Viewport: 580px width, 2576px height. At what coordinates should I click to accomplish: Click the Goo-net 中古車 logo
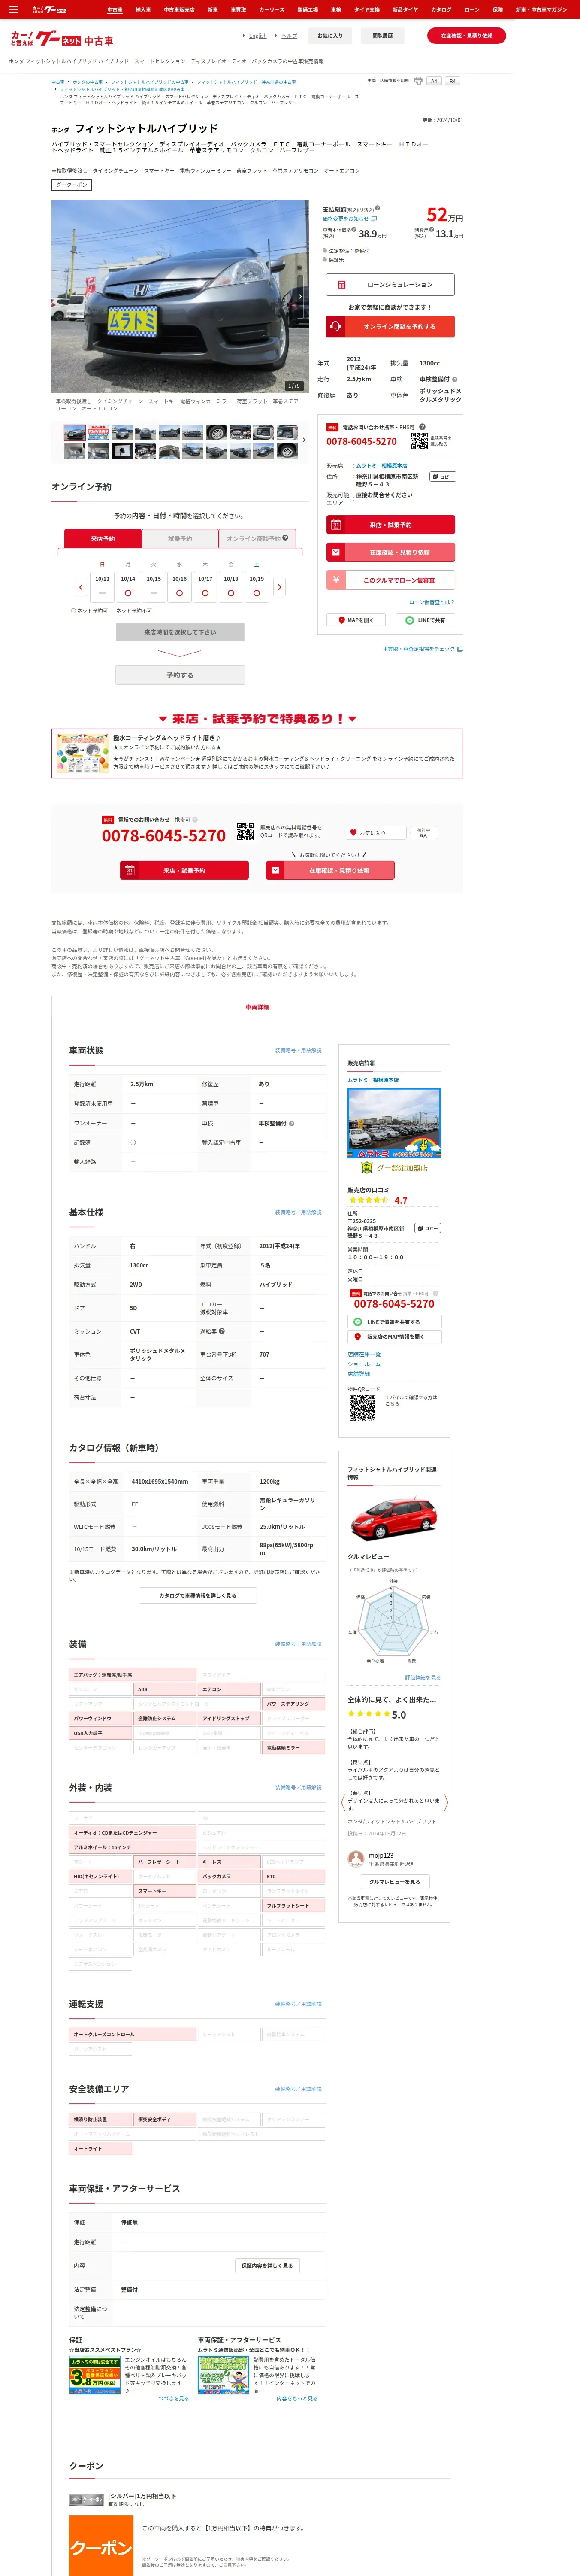62,39
